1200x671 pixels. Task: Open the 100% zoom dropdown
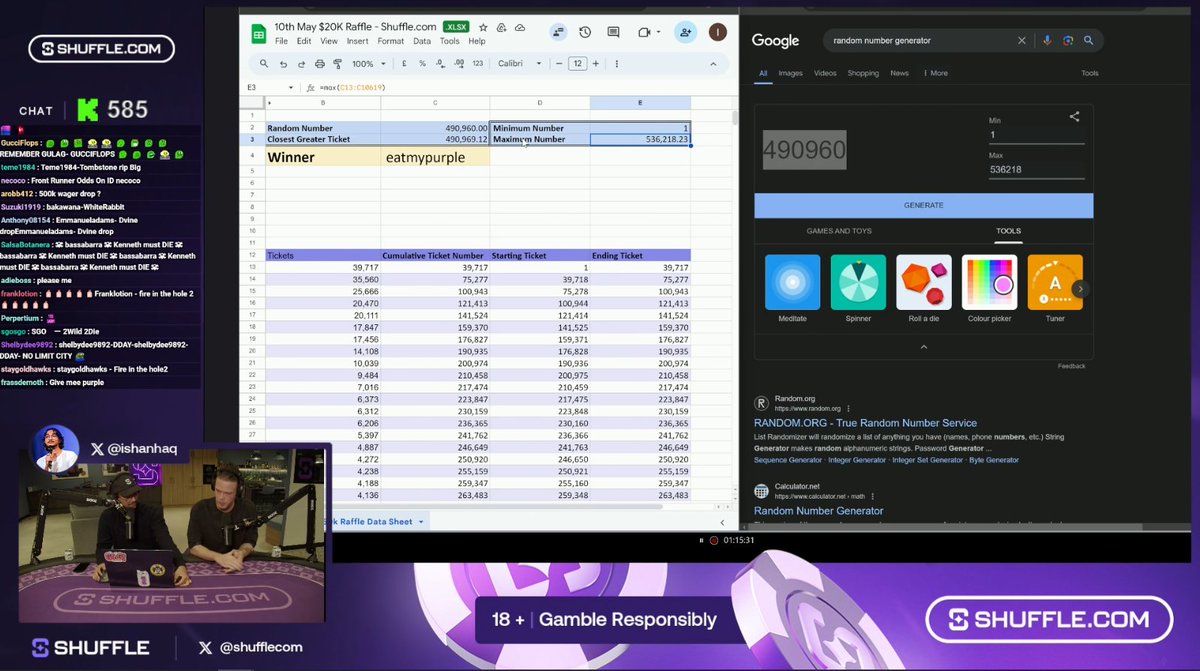pos(368,64)
